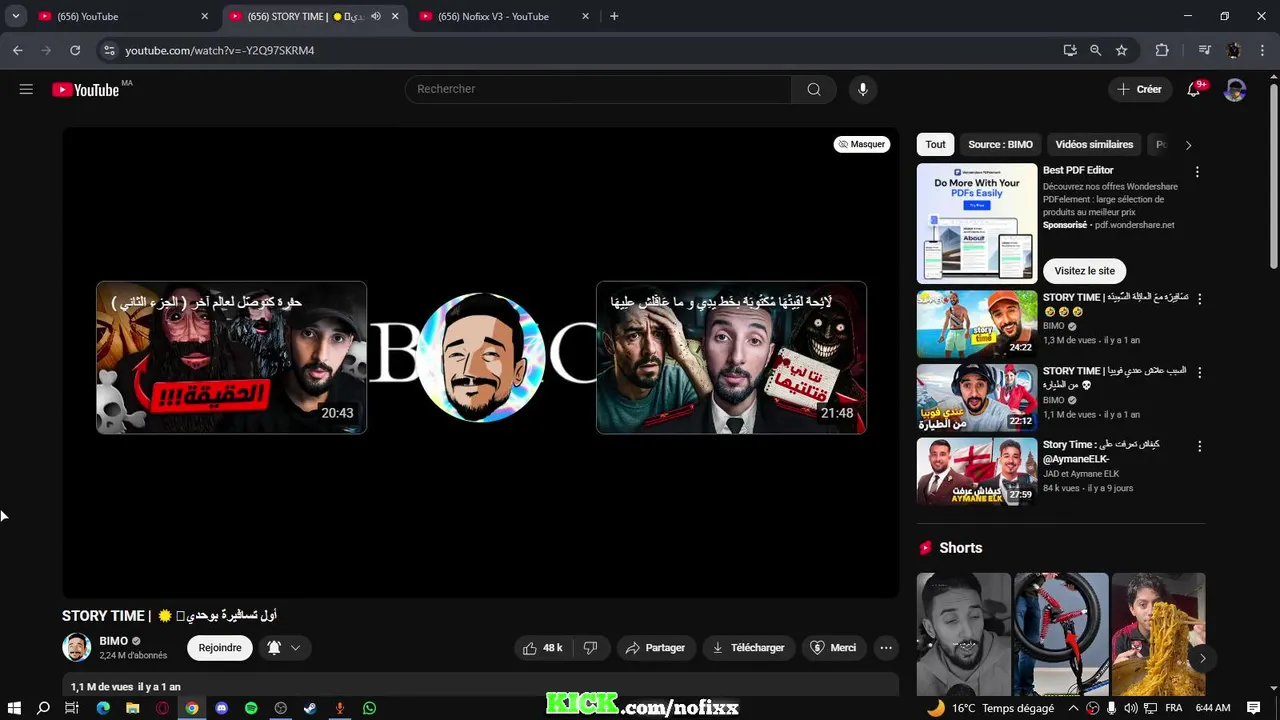Start voice search with microphone icon
1280x720 pixels.
[862, 89]
